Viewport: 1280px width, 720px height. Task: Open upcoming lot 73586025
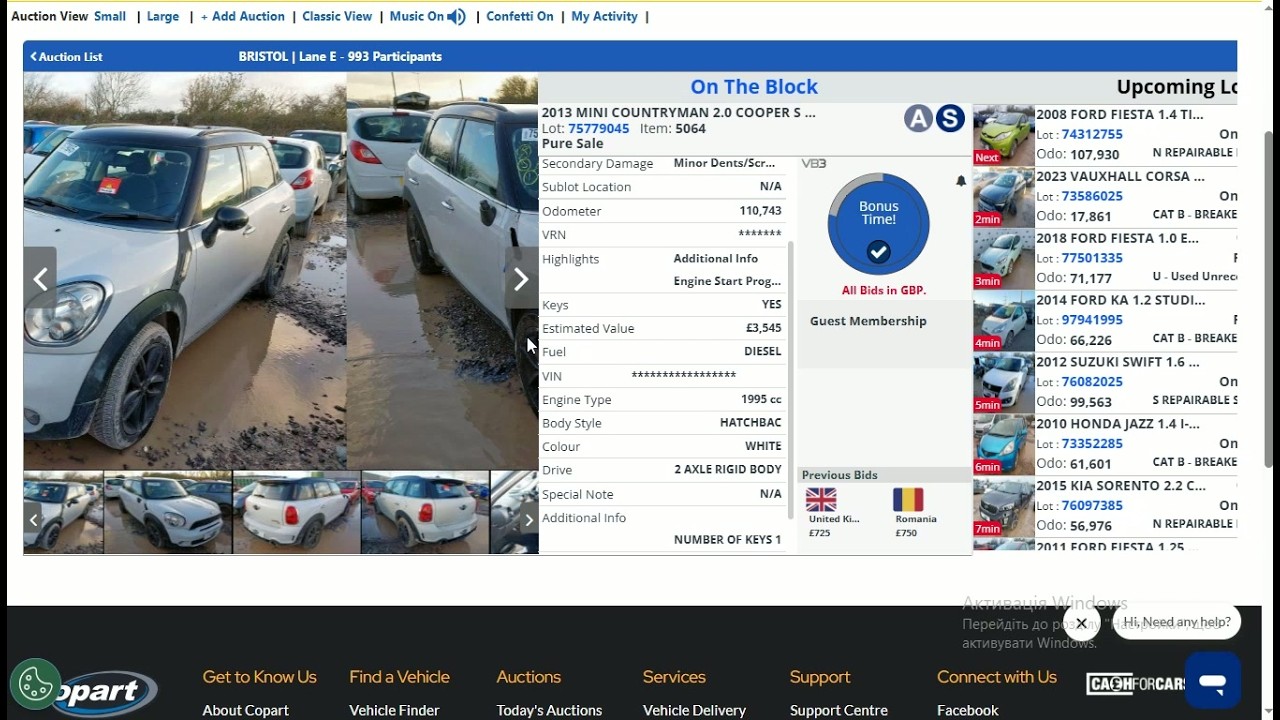coord(1092,196)
